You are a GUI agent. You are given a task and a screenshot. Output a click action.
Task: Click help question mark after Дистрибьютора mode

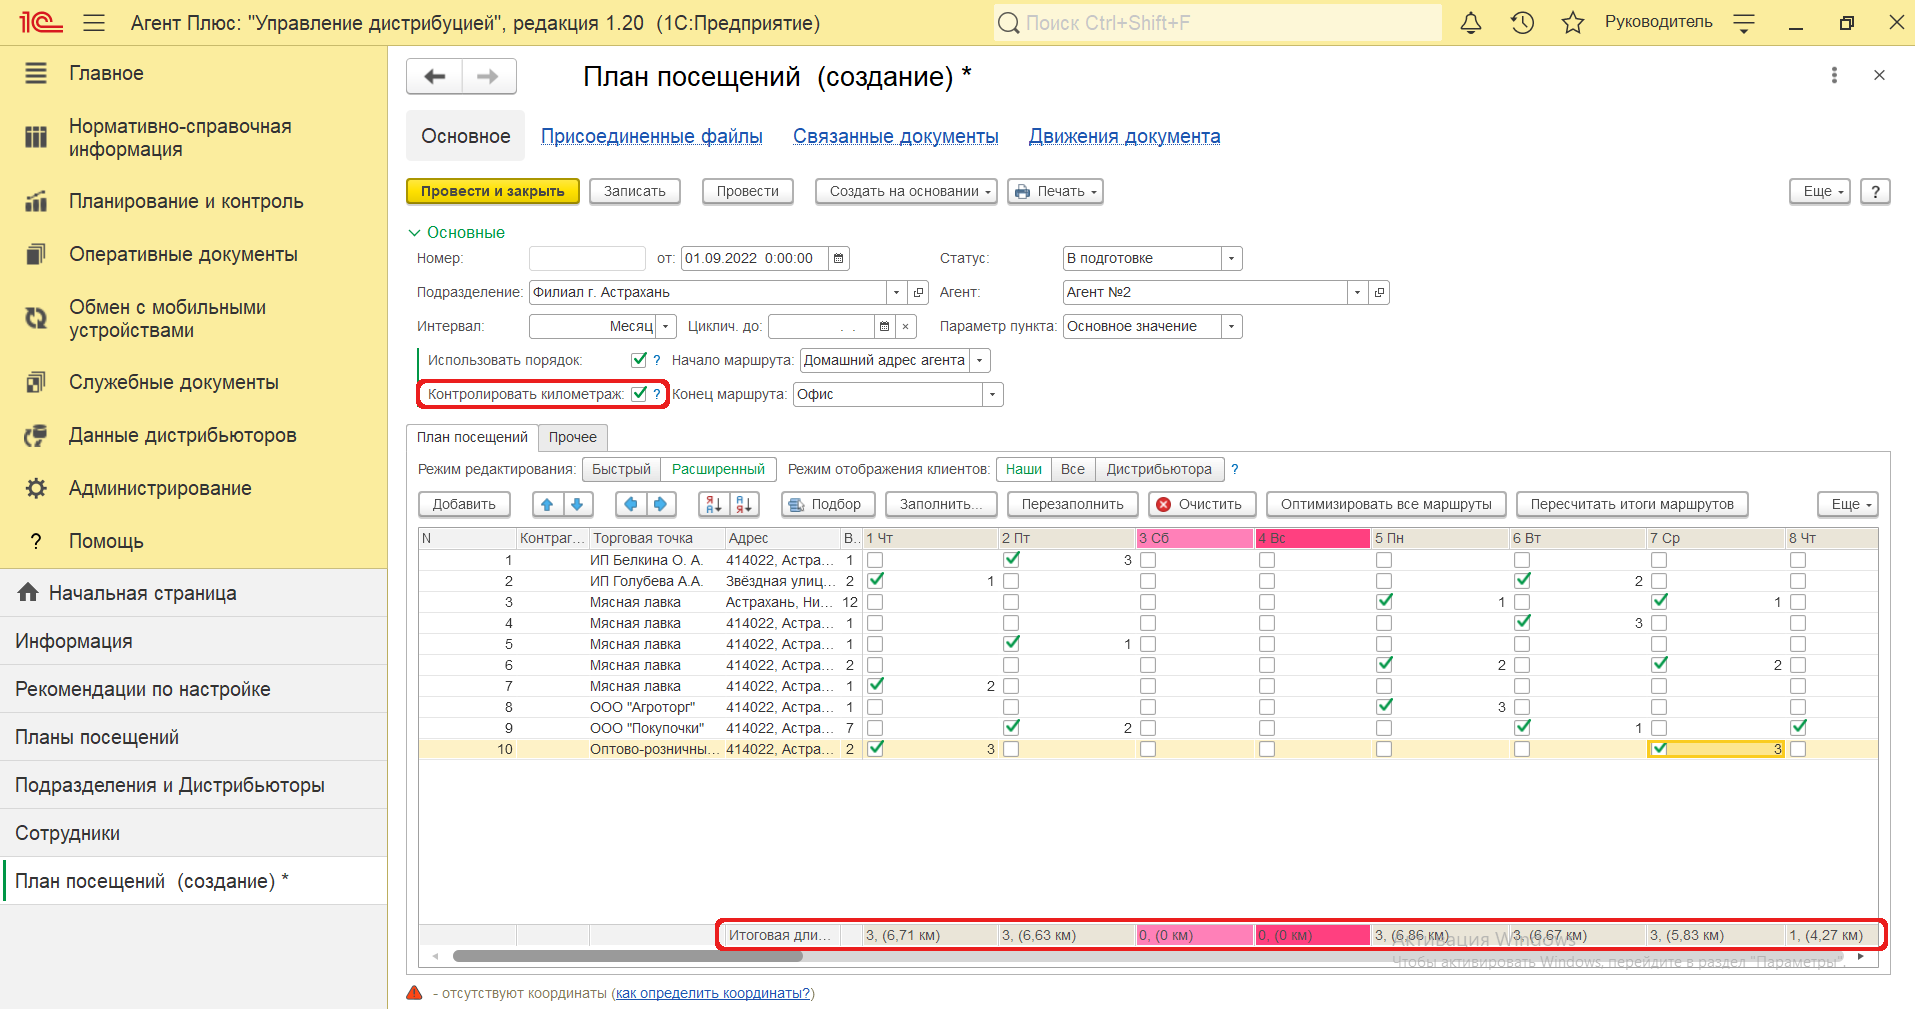1235,469
